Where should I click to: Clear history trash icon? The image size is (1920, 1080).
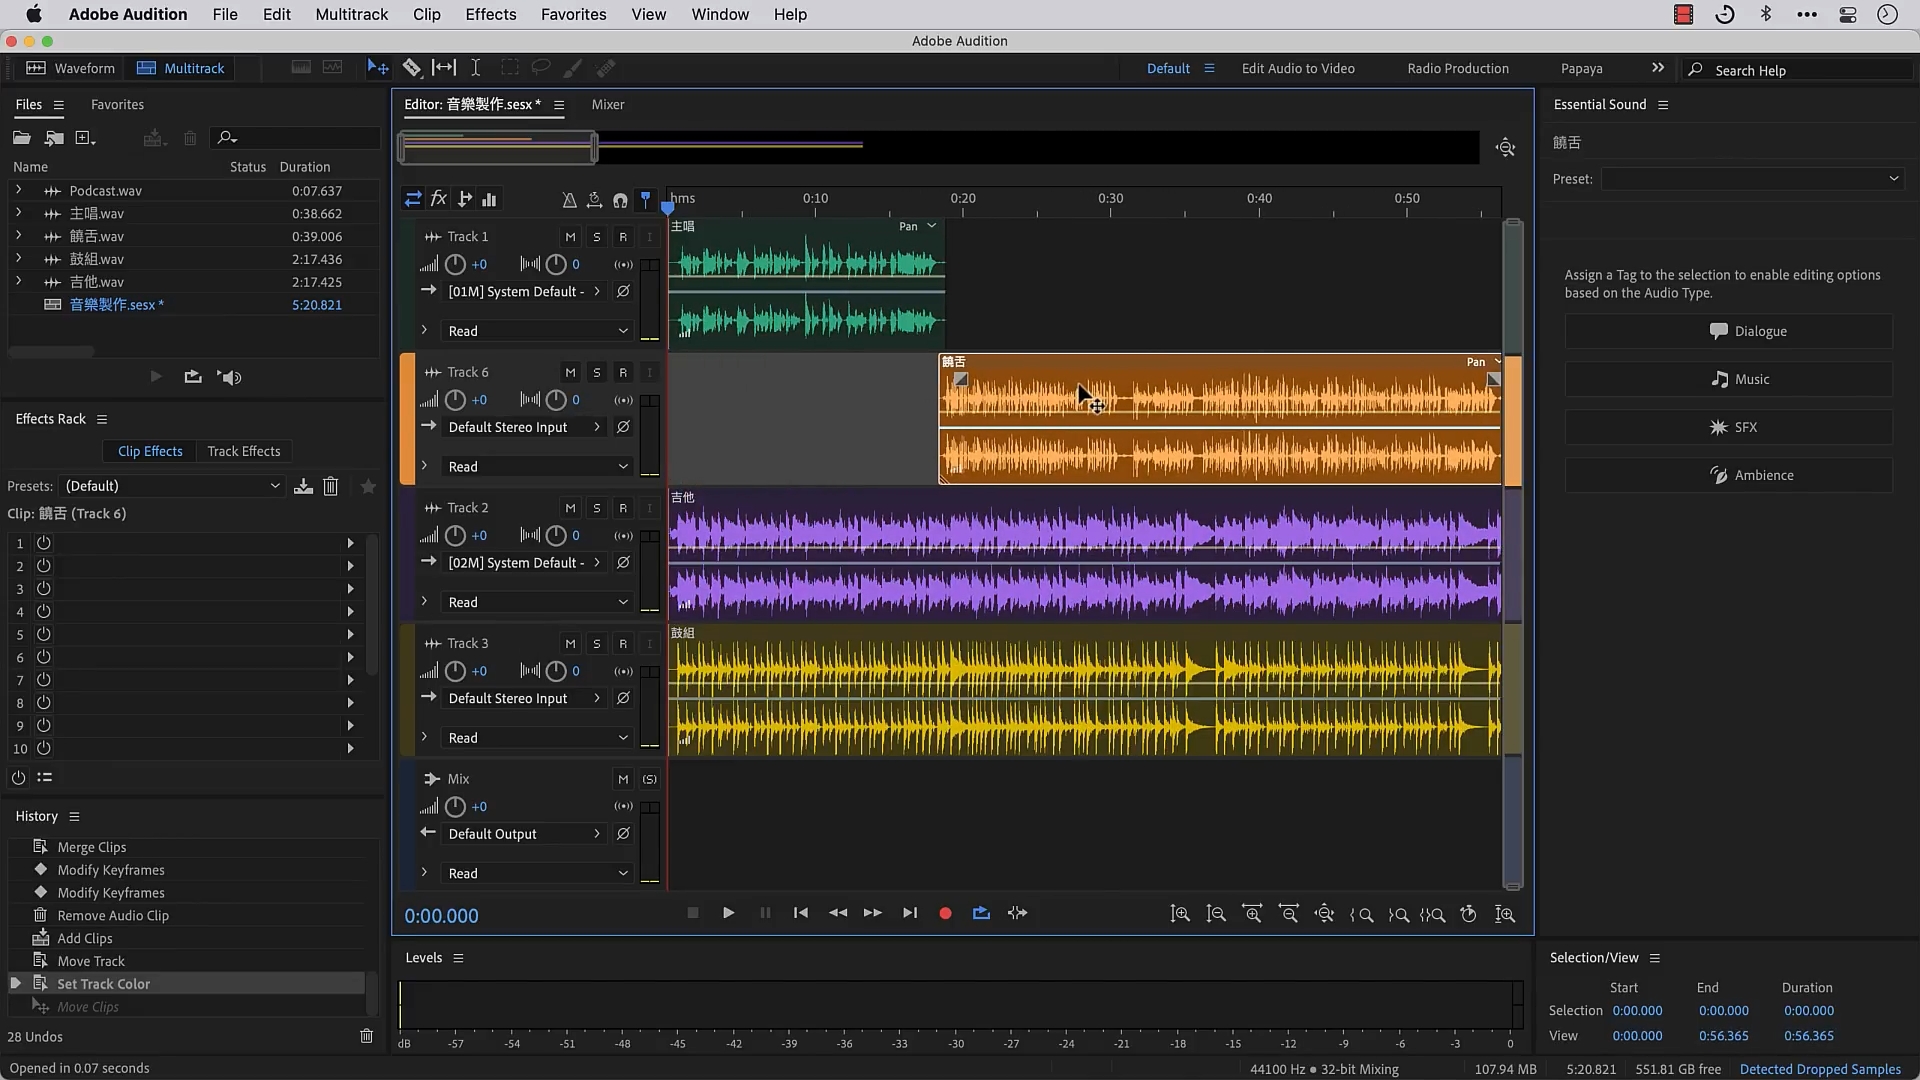(x=366, y=1036)
